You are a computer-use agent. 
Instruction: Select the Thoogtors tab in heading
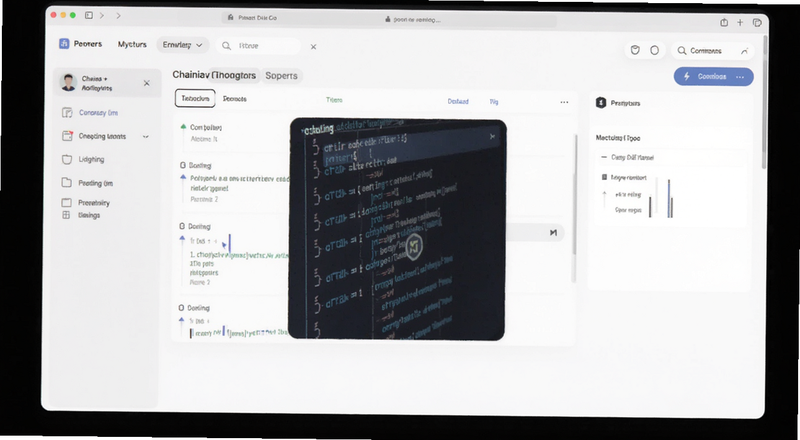click(235, 75)
